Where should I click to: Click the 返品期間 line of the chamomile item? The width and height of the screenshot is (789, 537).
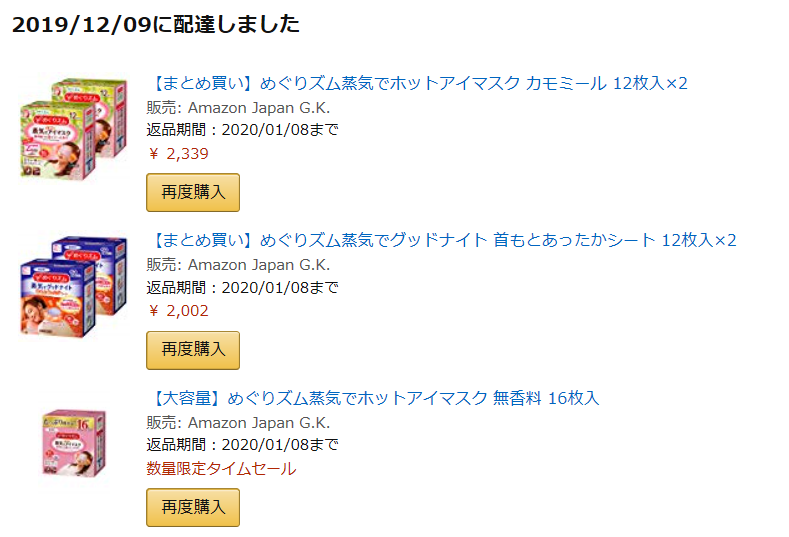pyautogui.click(x=243, y=130)
